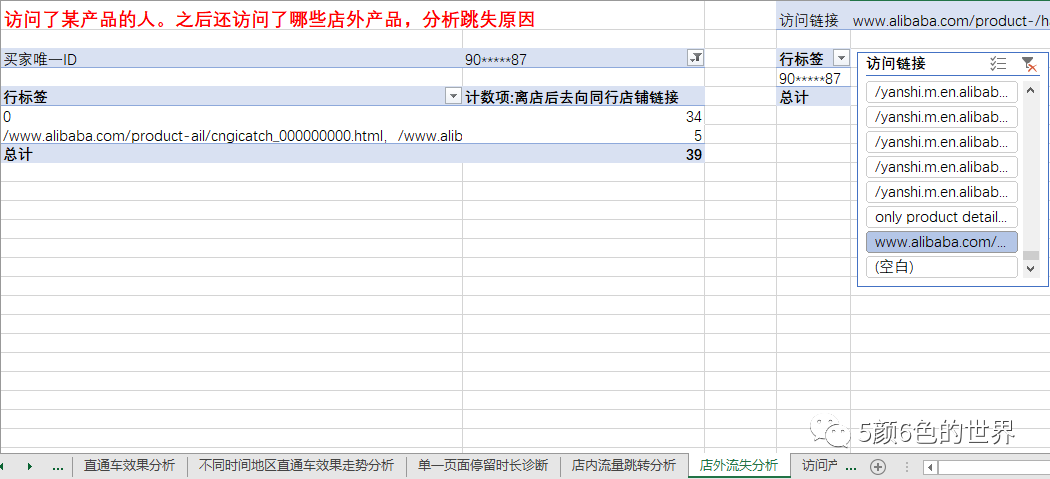Click the next-sheet navigation arrow
This screenshot has height=479, width=1050.
click(30, 466)
